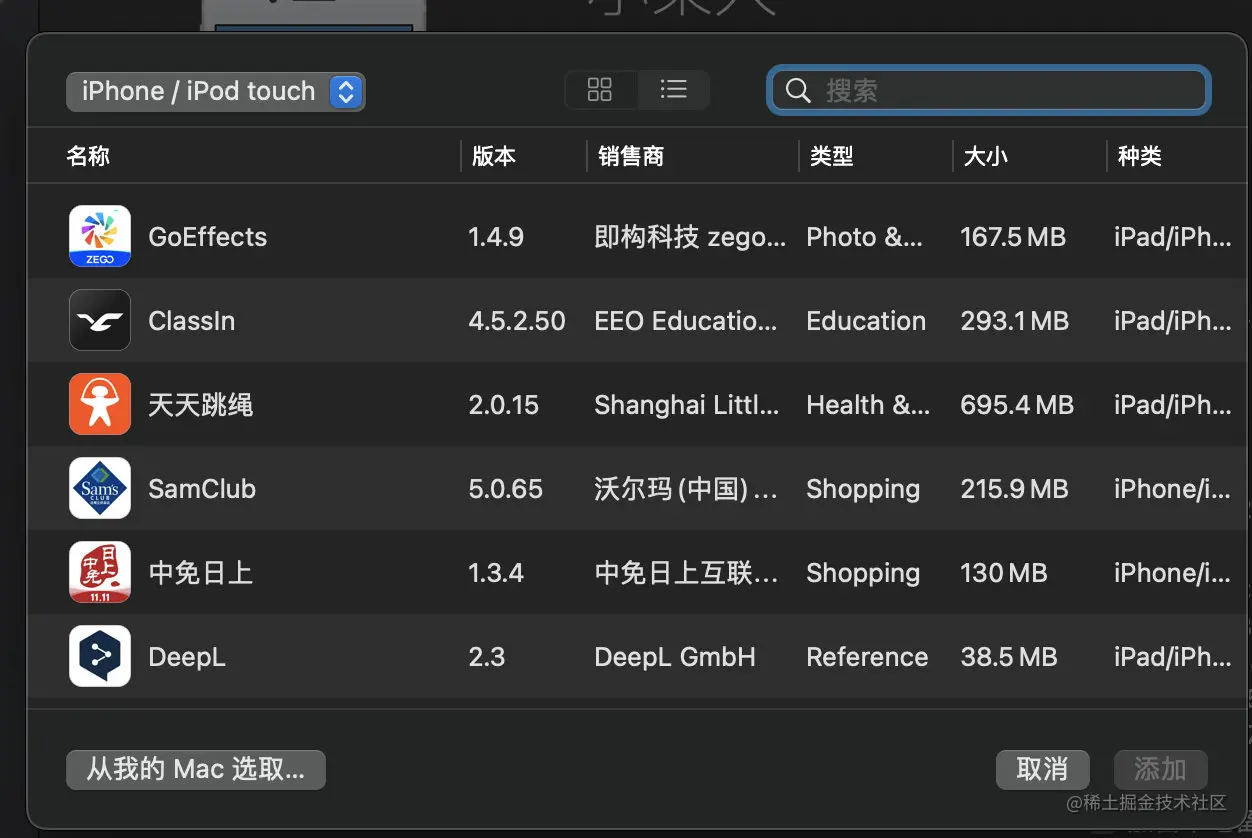This screenshot has width=1252, height=838.
Task: Open the iPhone / iPod touch dropdown
Action: (x=216, y=91)
